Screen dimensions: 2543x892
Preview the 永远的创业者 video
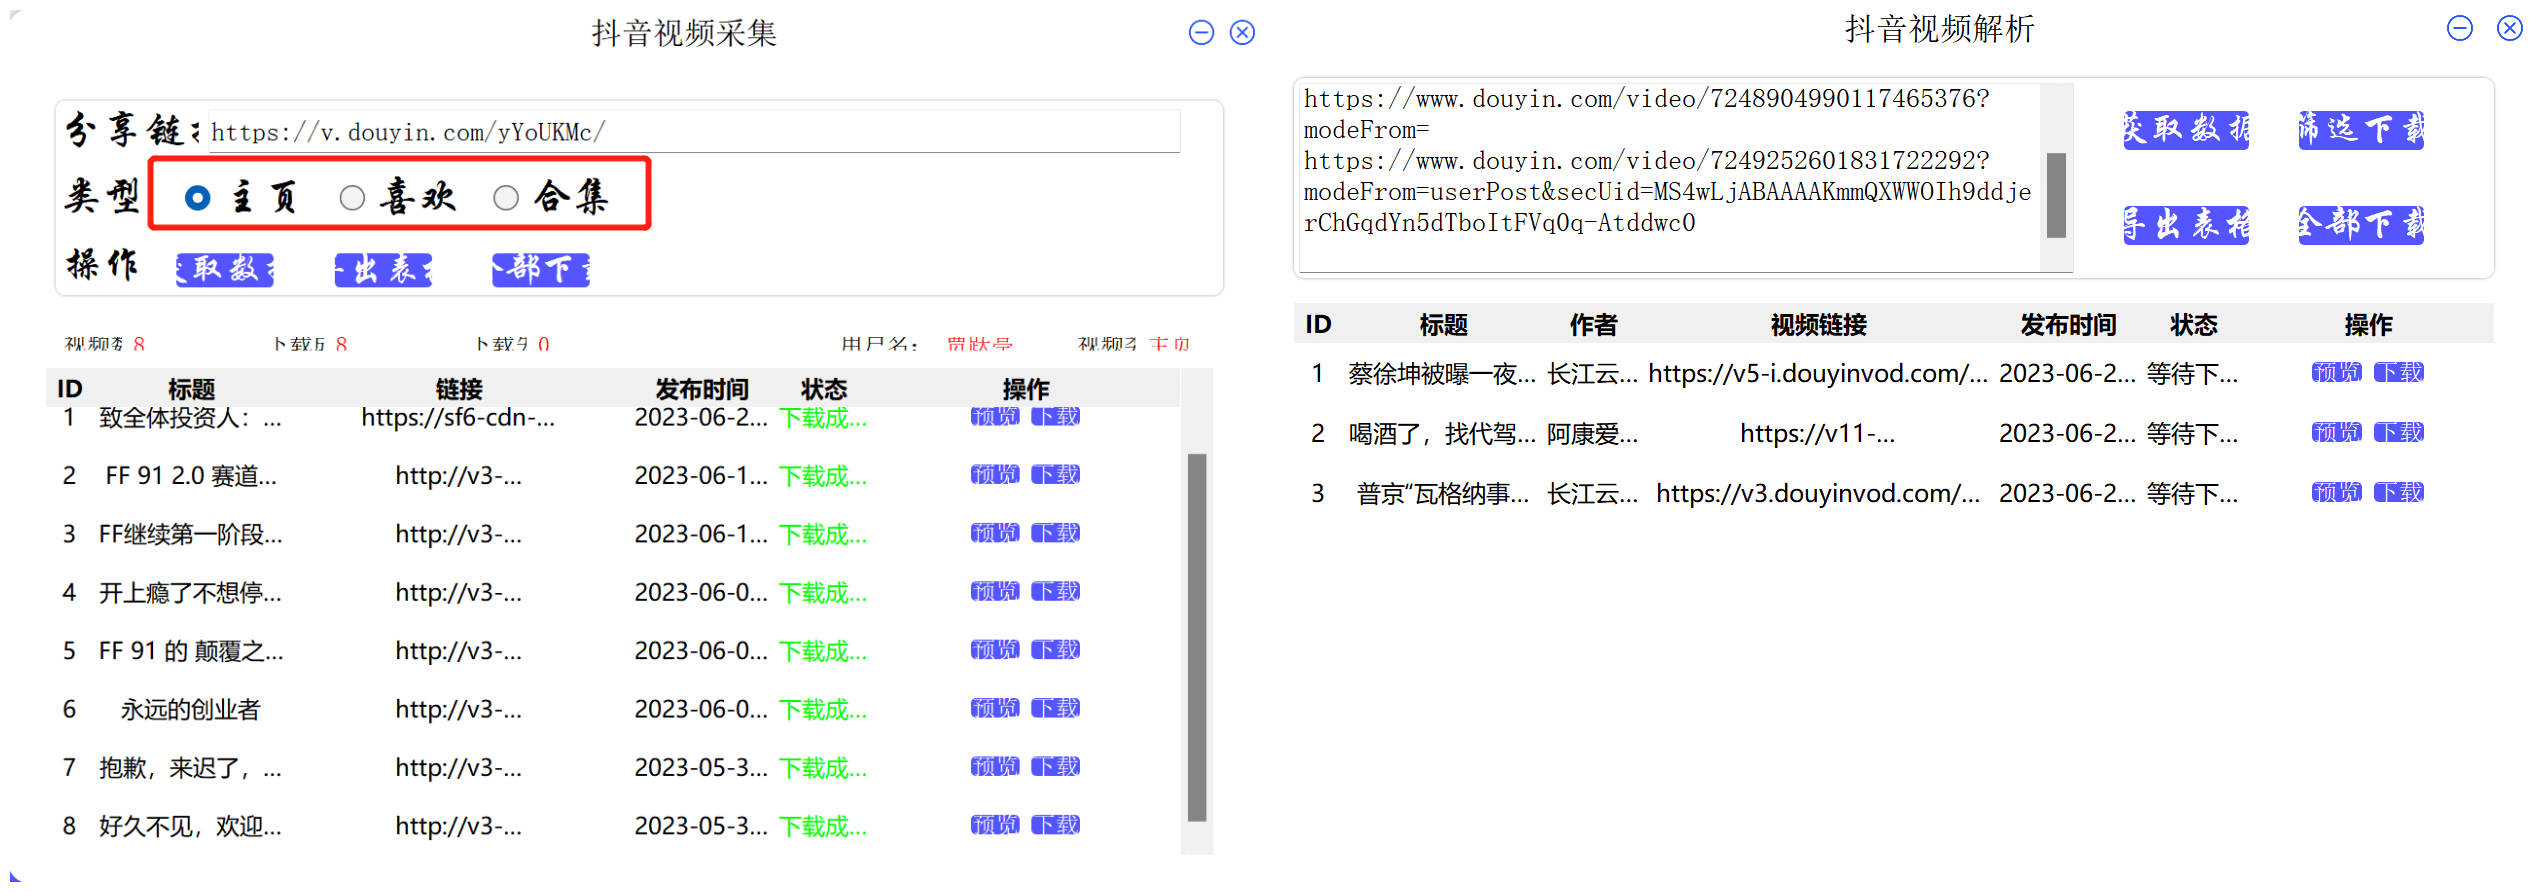tap(994, 708)
